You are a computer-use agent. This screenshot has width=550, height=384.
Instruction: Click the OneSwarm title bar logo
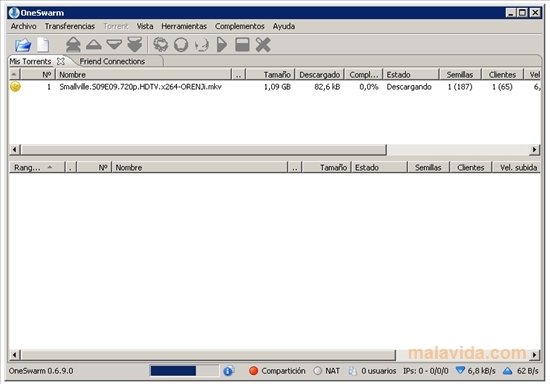pos(14,13)
